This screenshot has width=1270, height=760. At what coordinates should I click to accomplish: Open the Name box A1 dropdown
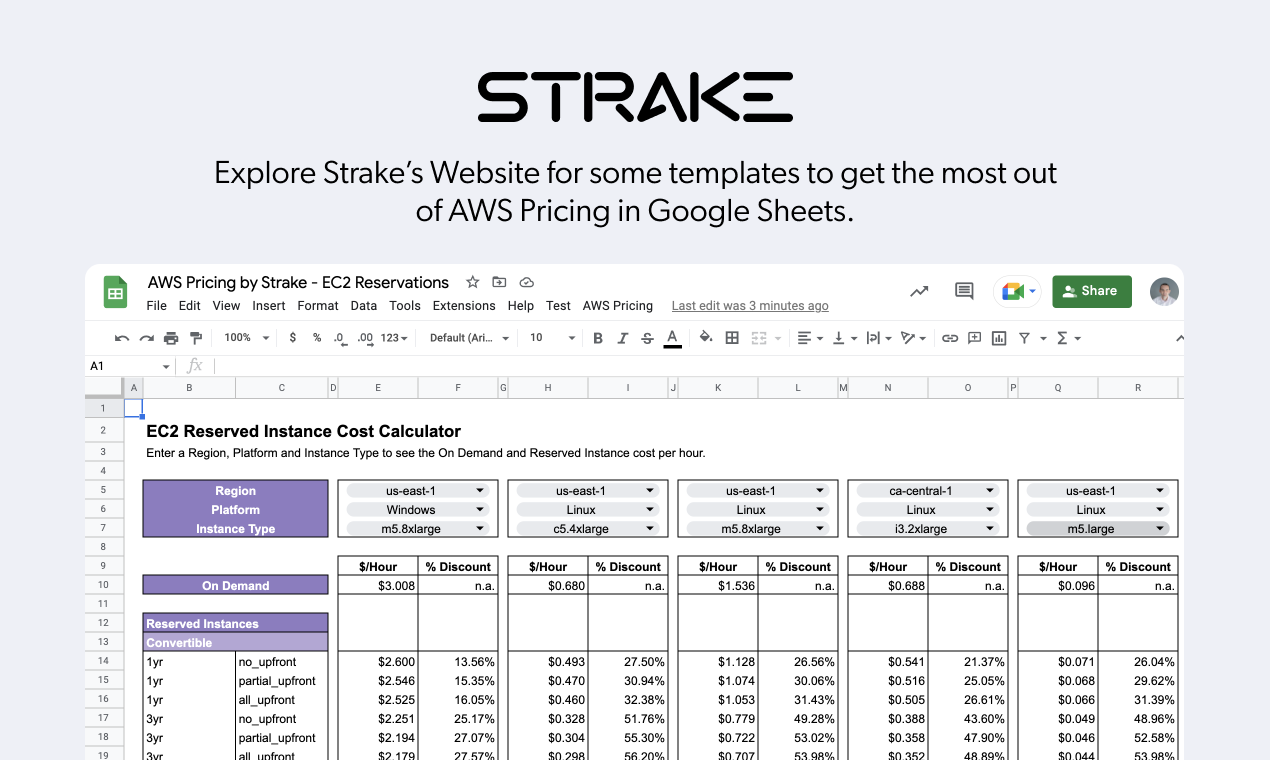[x=166, y=367]
